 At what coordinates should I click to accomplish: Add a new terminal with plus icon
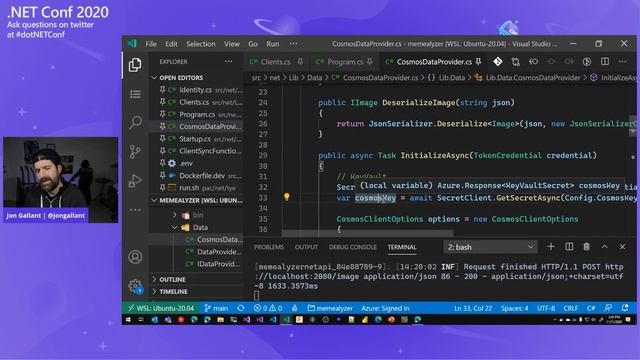pyautogui.click(x=551, y=247)
